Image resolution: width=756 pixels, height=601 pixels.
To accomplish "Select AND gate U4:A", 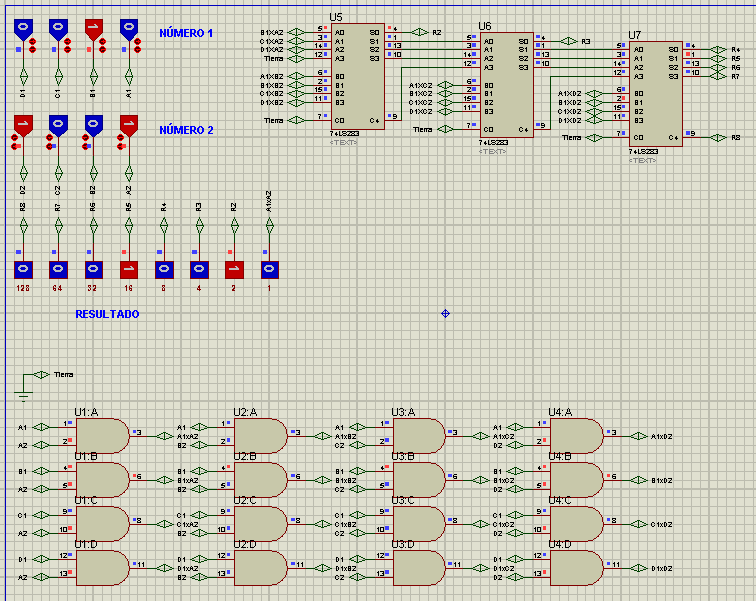I will click(x=577, y=436).
